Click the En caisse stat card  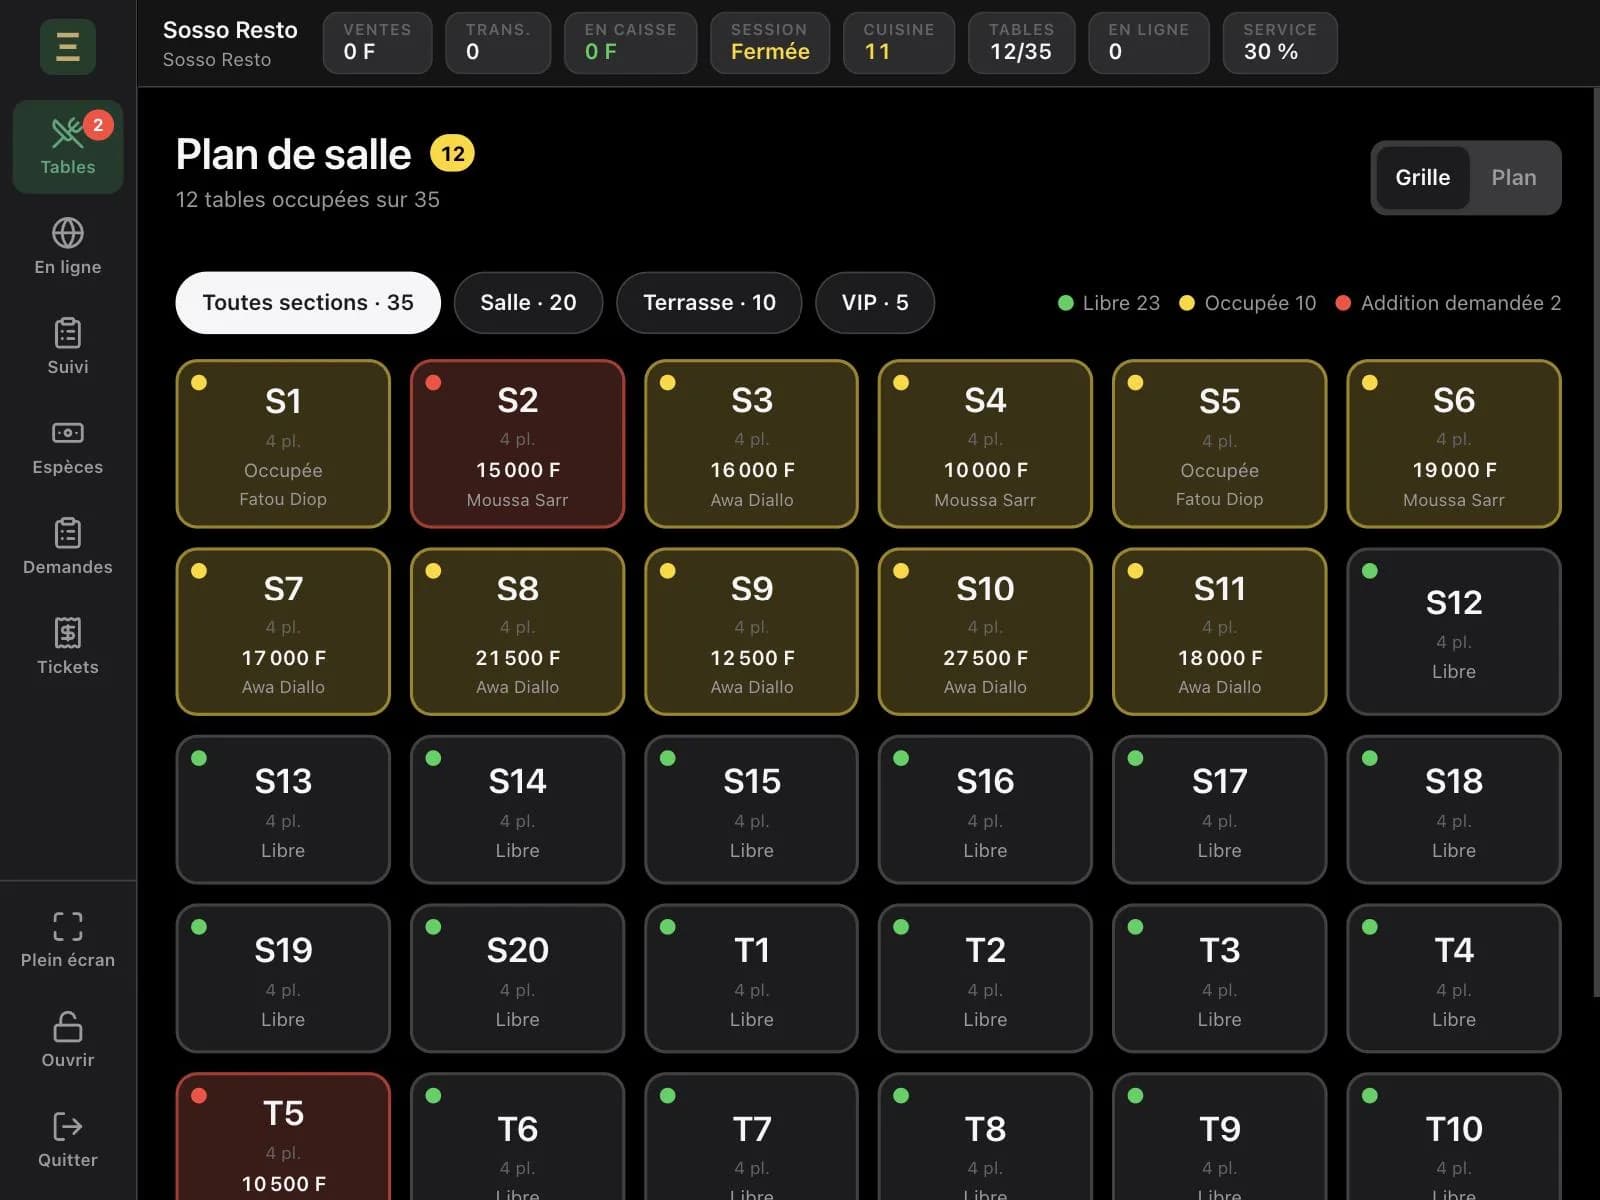[630, 43]
